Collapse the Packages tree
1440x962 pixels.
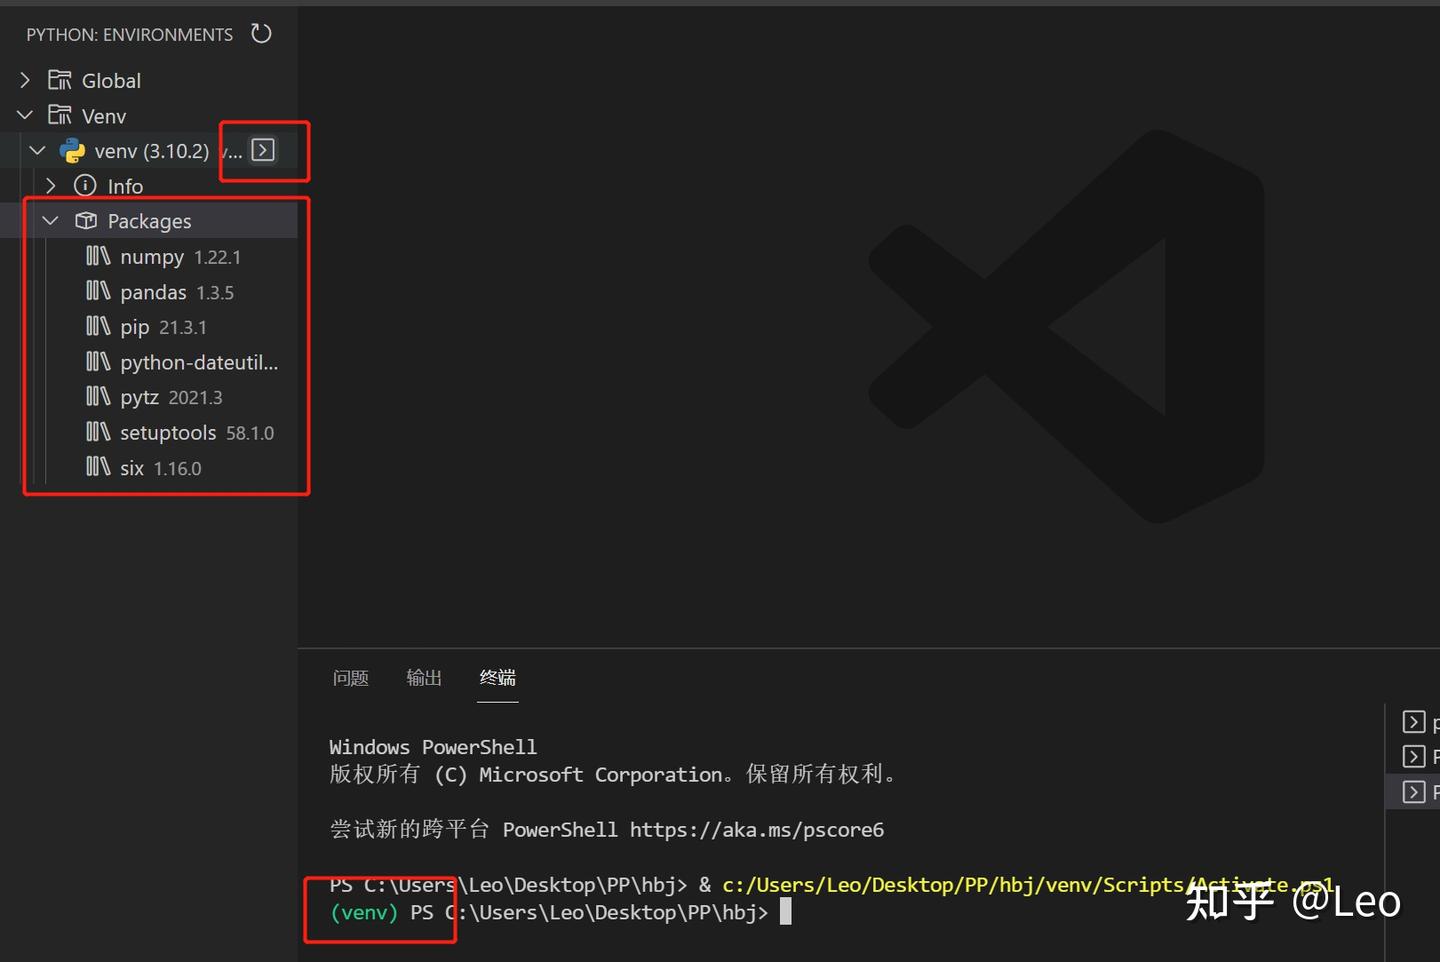pos(50,220)
